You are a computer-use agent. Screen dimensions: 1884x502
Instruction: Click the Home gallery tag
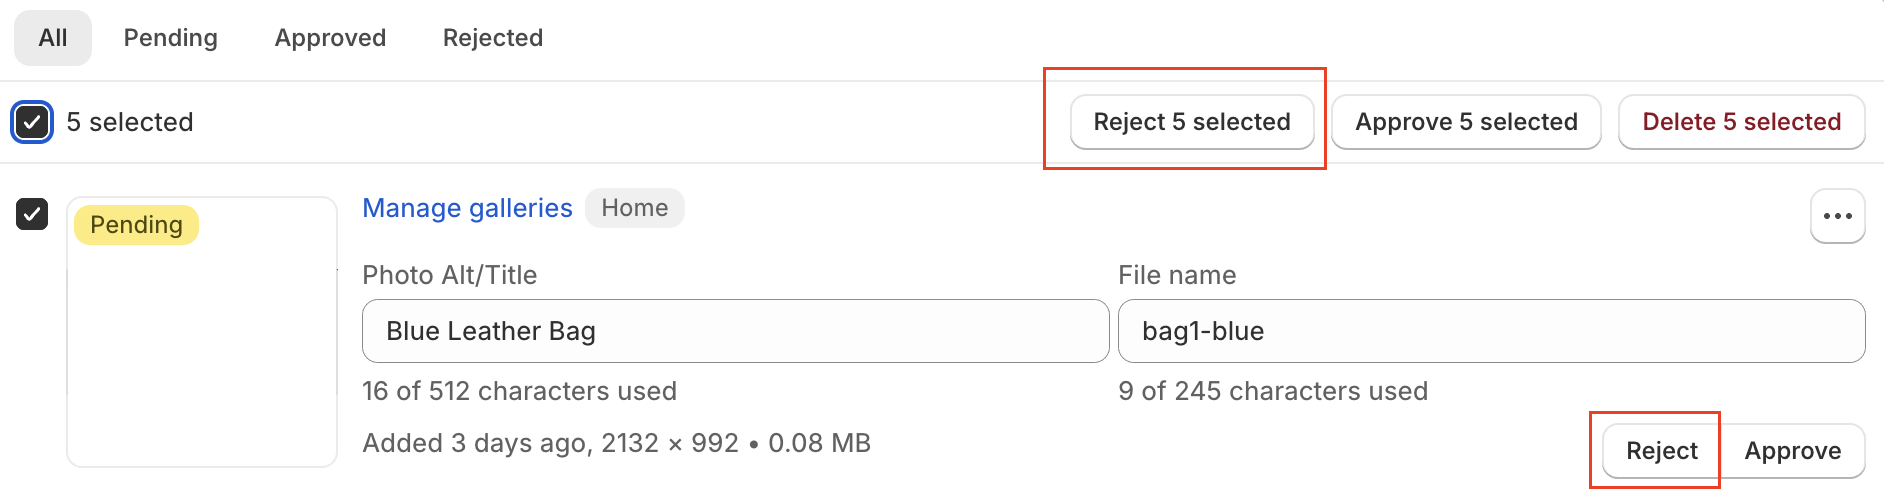pos(634,208)
